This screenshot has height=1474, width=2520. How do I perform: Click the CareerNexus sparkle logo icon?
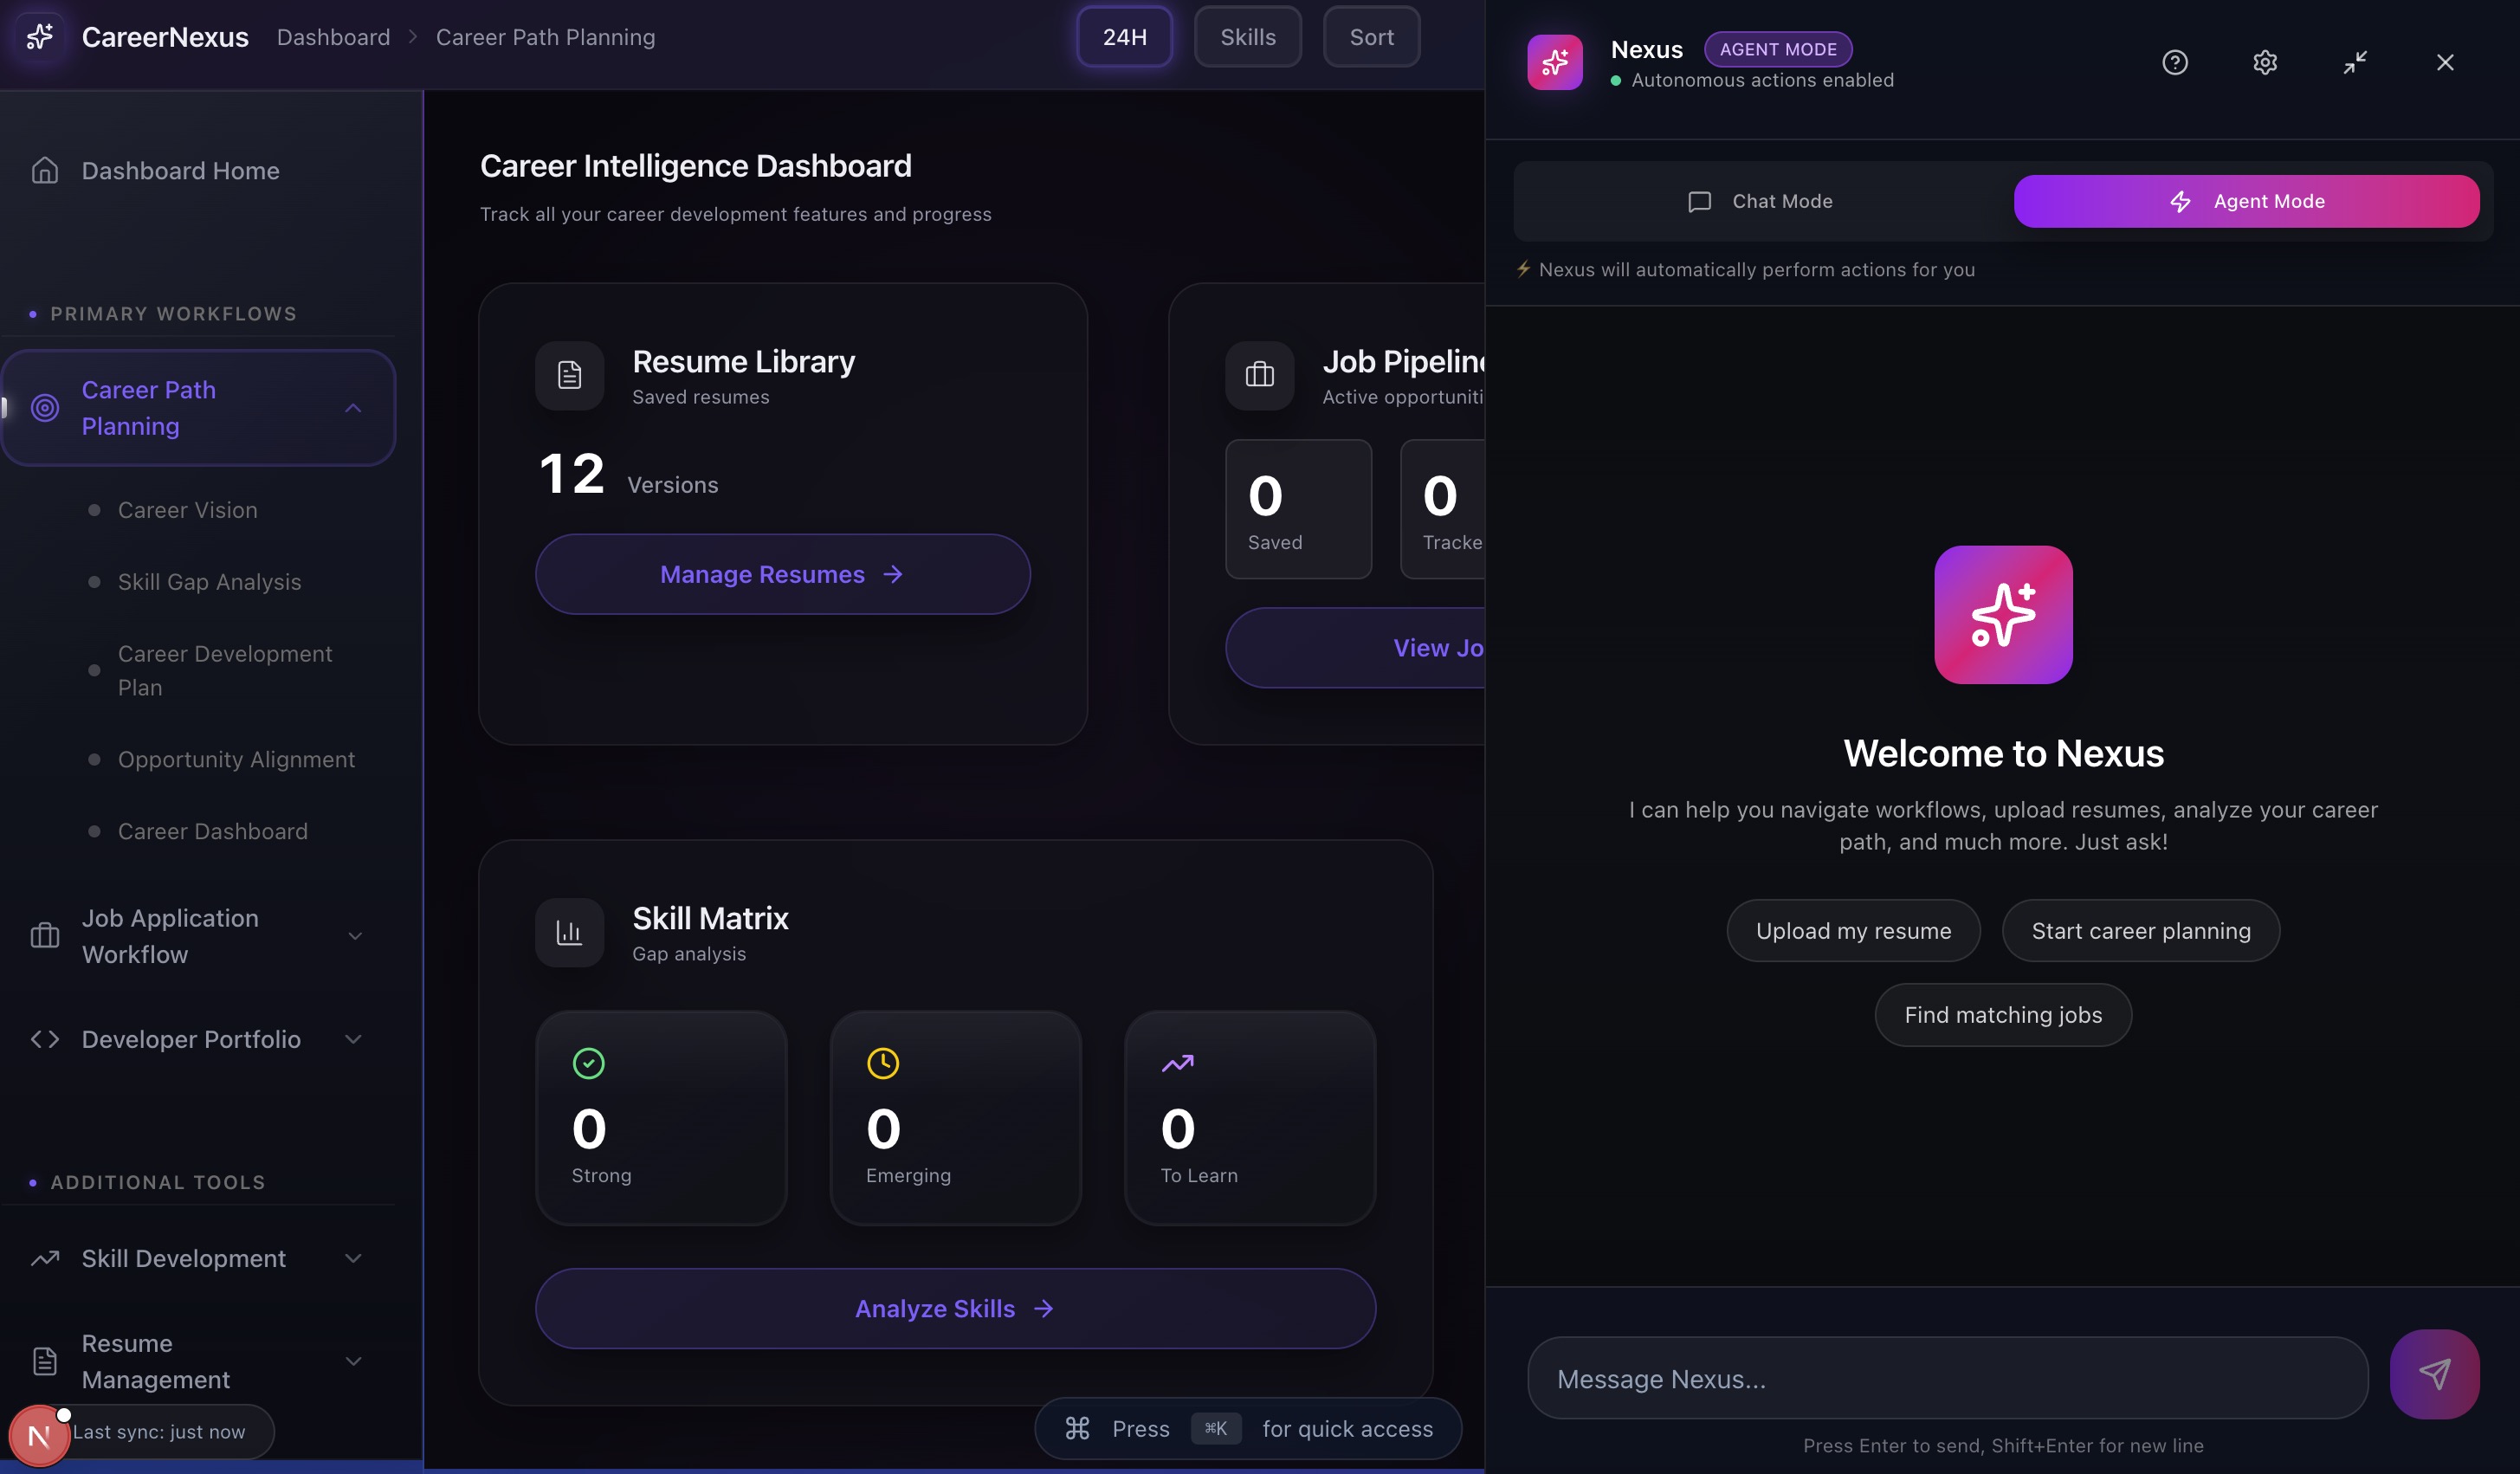(x=40, y=37)
